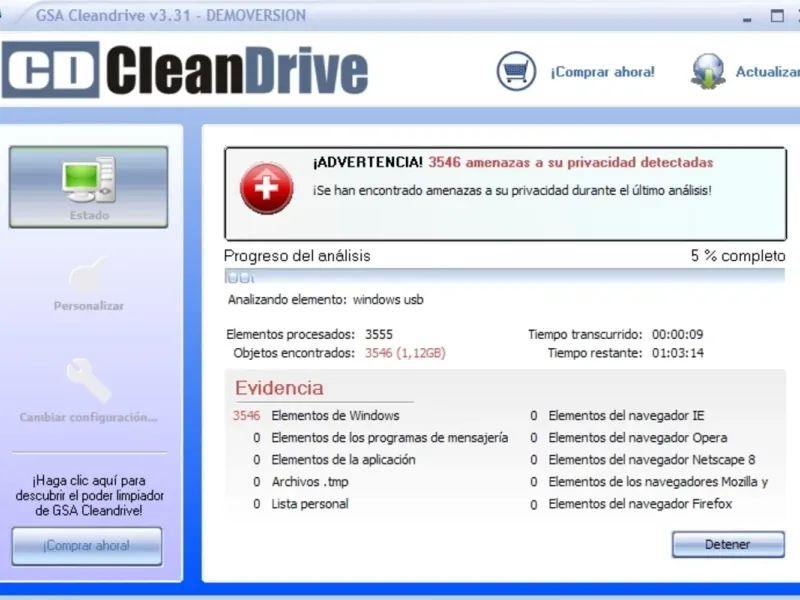This screenshot has width=800, height=600.
Task: Click the CleanDrive logo
Action: pyautogui.click(x=185, y=70)
